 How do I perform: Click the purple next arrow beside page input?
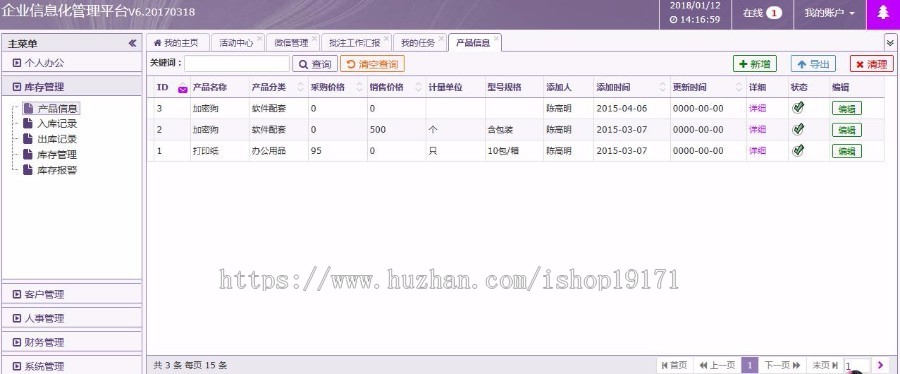[x=880, y=365]
